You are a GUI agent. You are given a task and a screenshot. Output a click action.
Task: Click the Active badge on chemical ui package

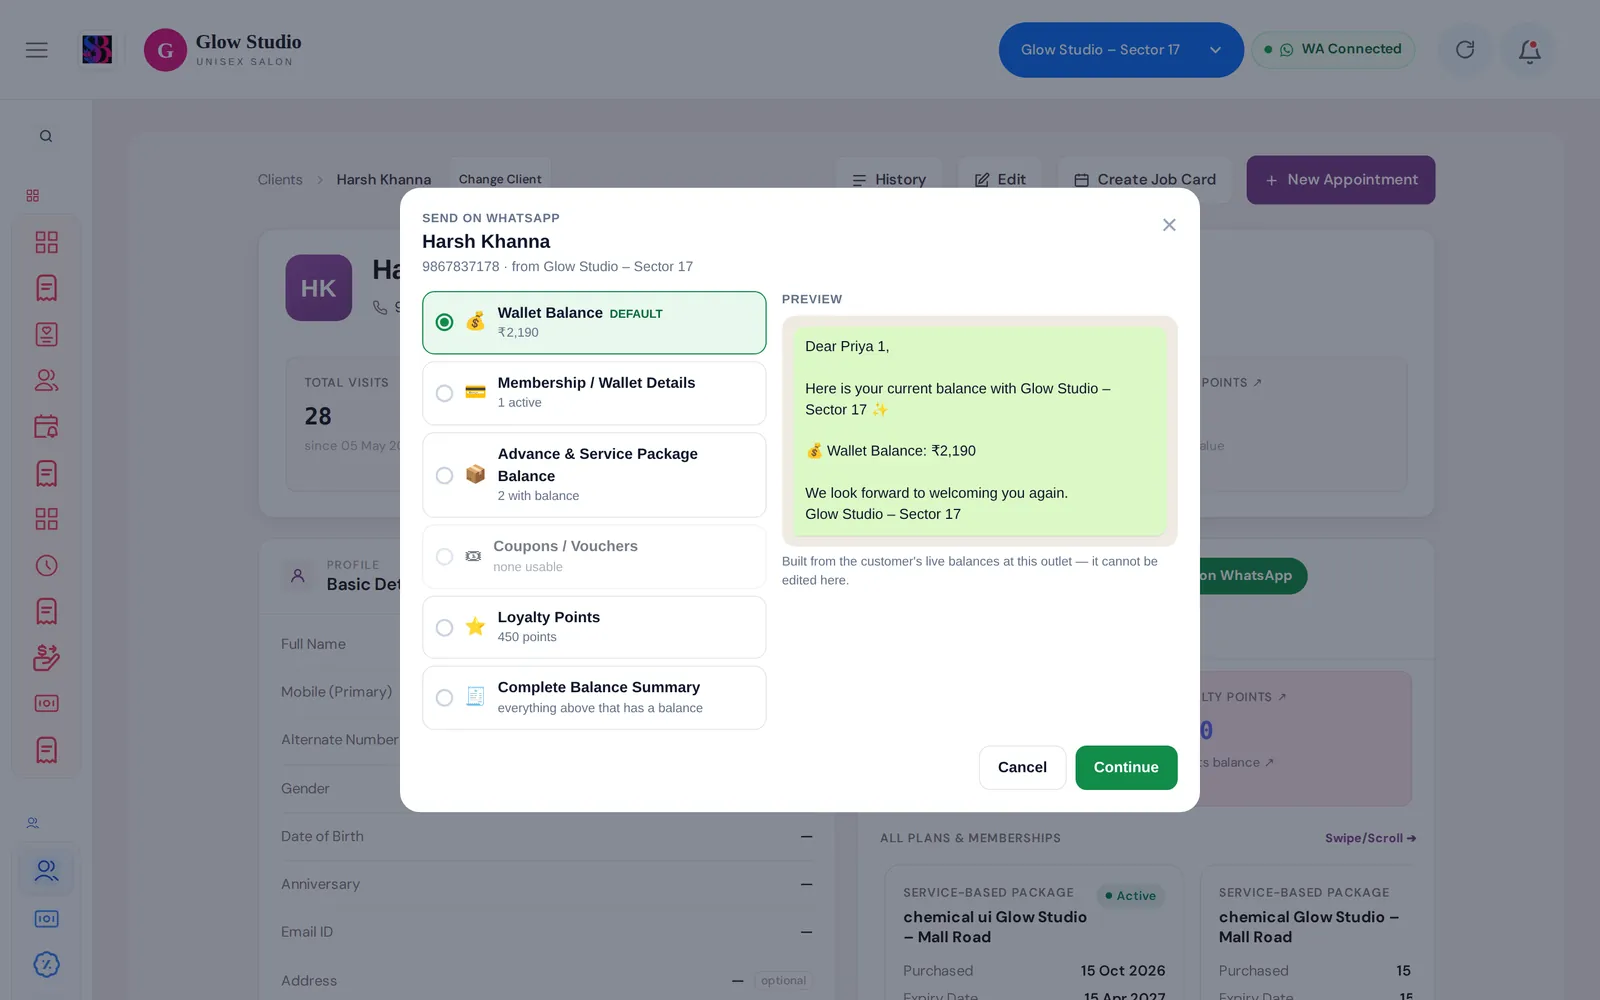(1131, 896)
